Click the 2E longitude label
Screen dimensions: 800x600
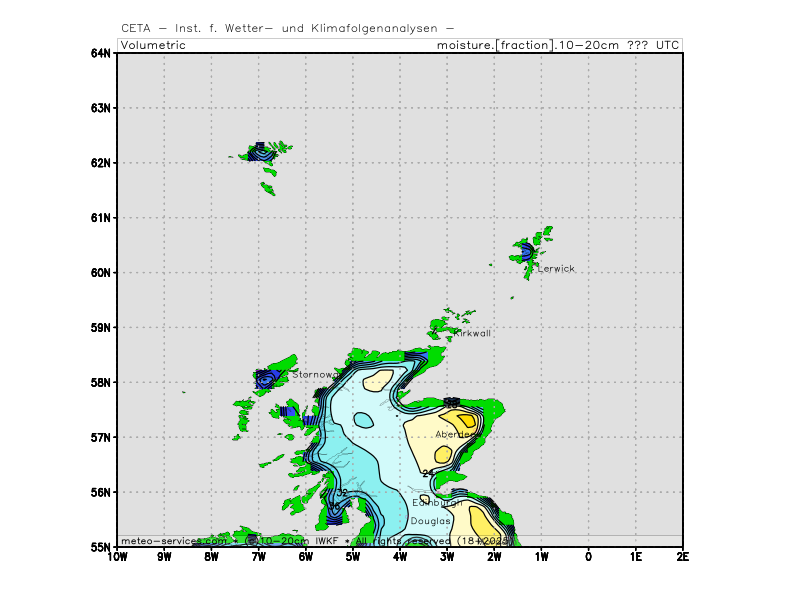coord(683,557)
